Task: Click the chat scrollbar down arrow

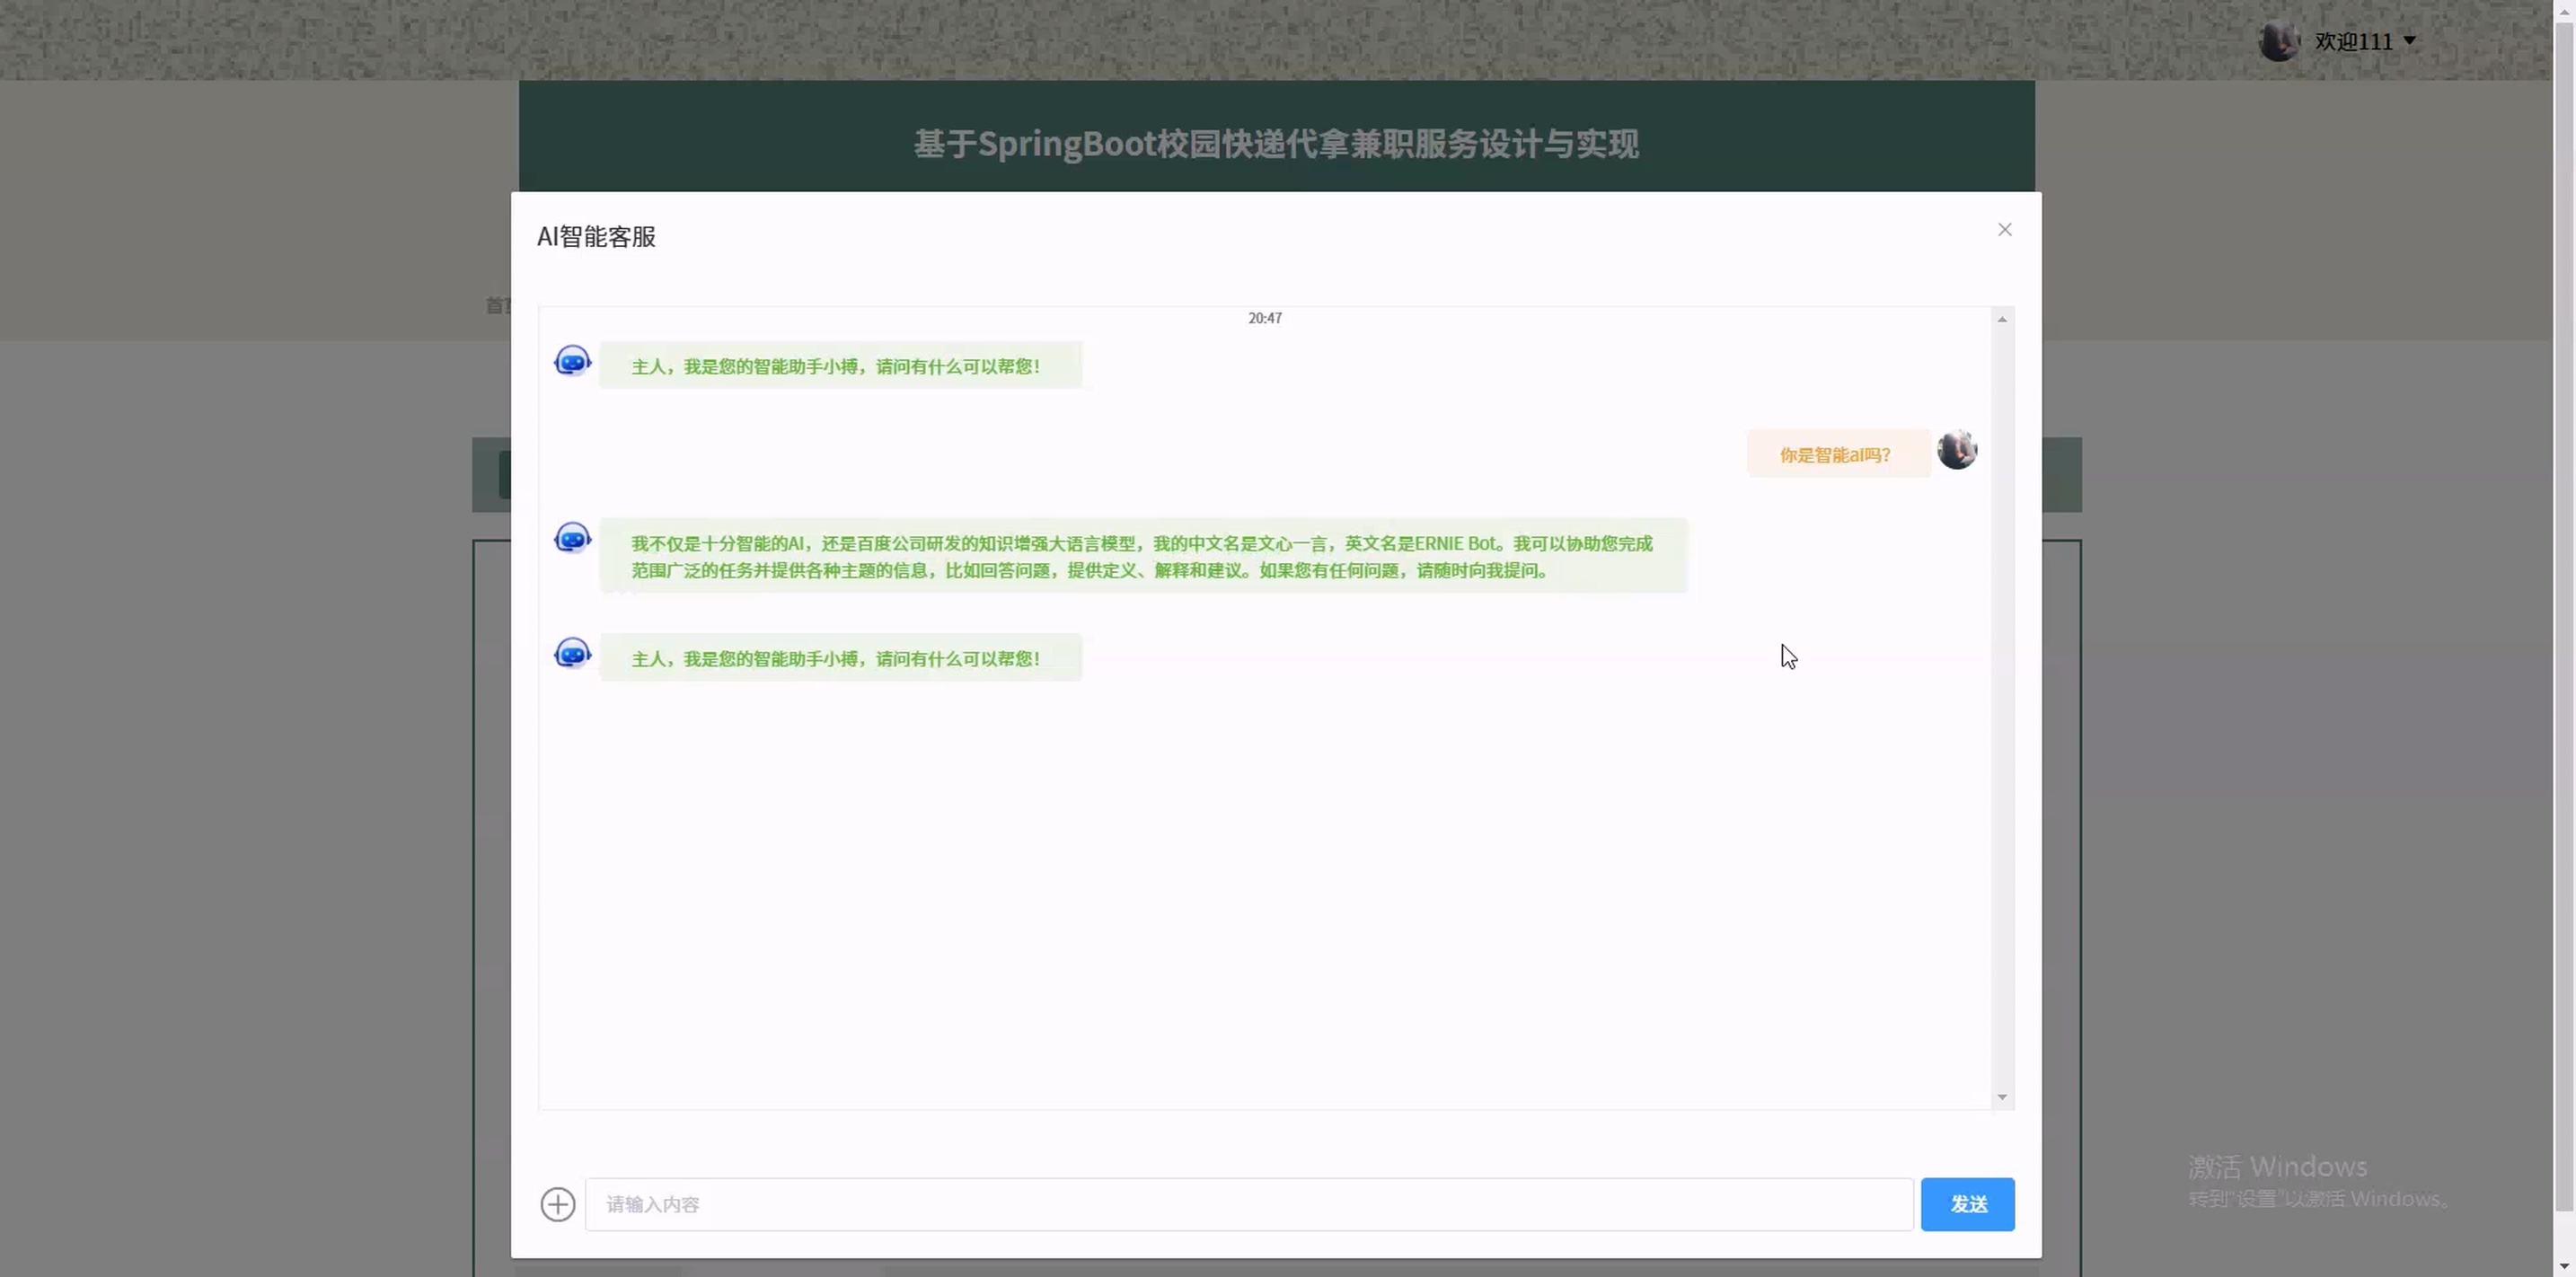Action: [2002, 1097]
